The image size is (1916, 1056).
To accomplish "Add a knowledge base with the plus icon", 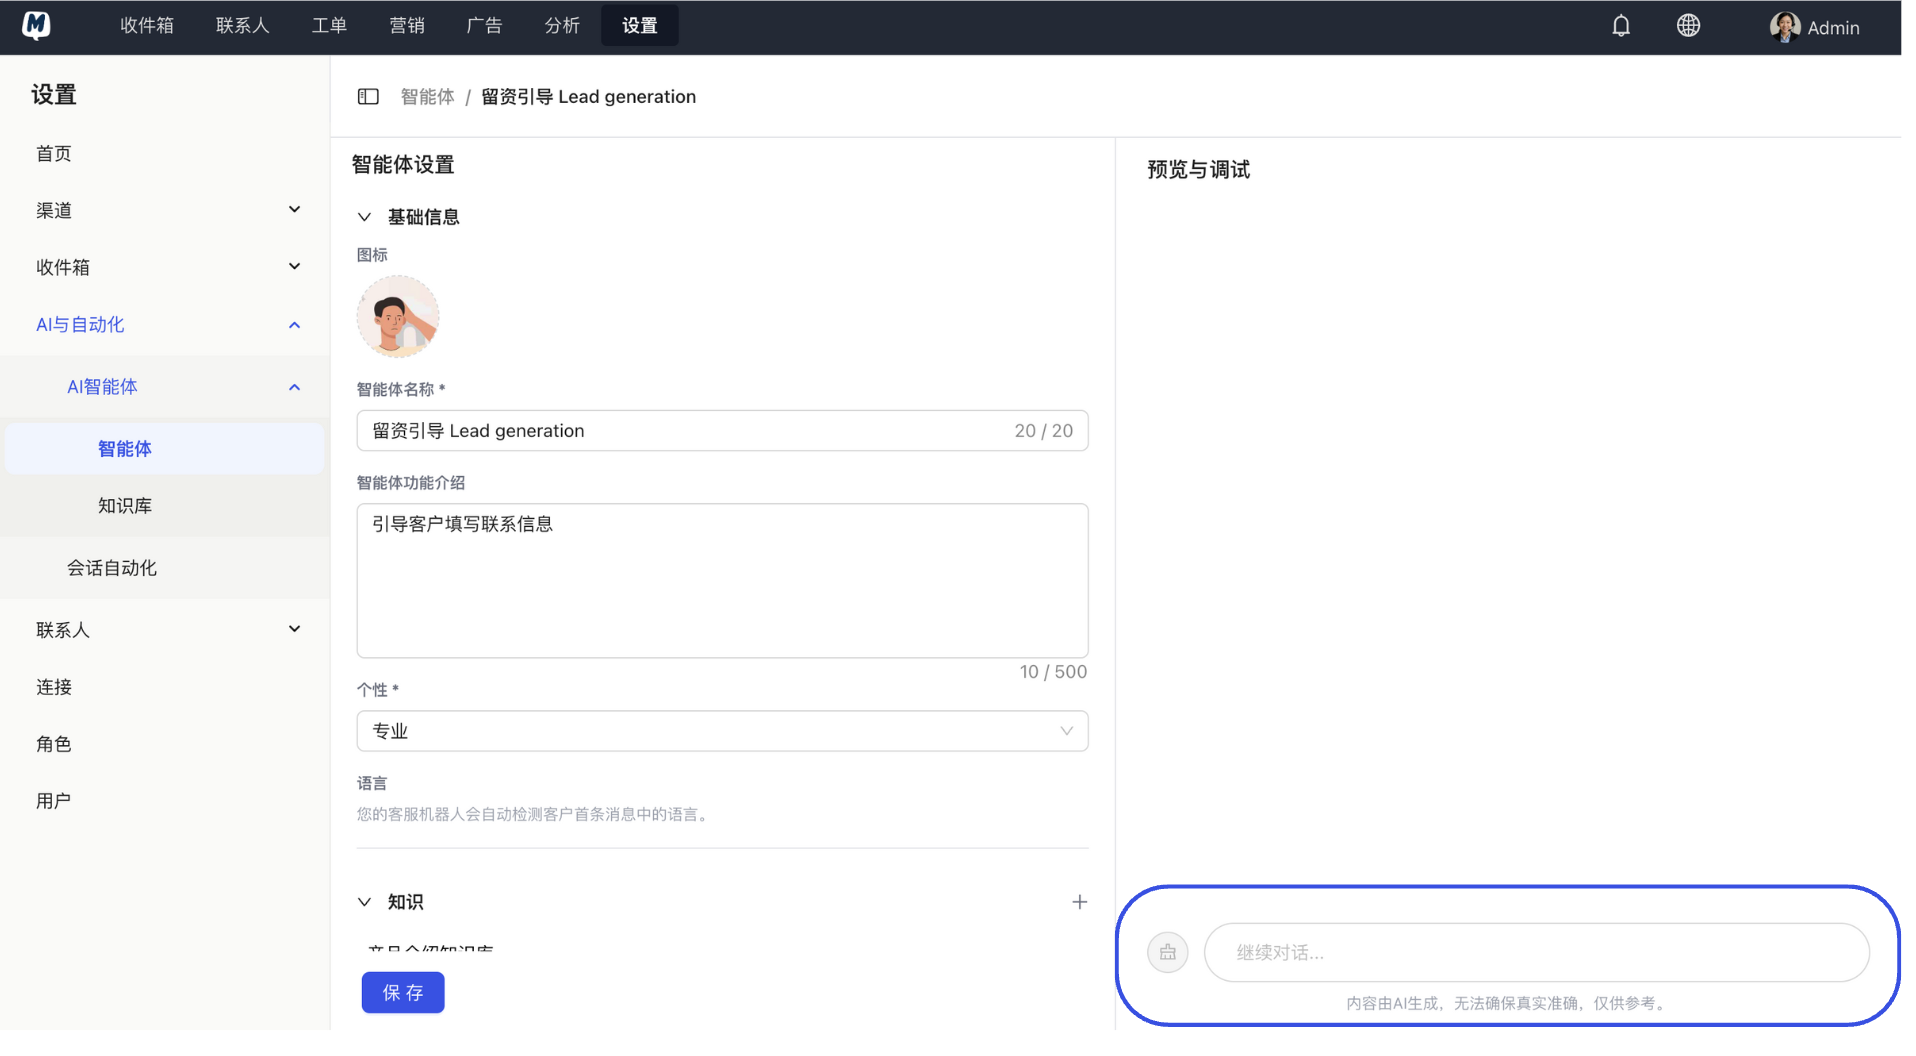I will pyautogui.click(x=1079, y=901).
